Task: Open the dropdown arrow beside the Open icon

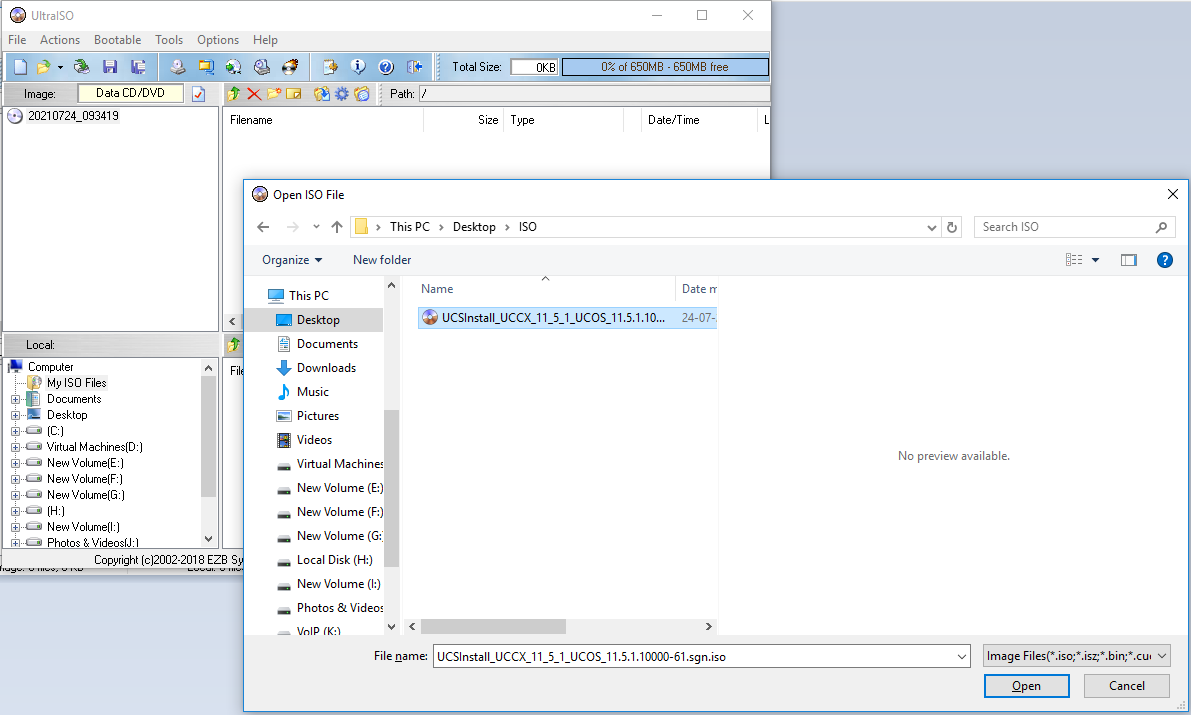Action: [60, 67]
